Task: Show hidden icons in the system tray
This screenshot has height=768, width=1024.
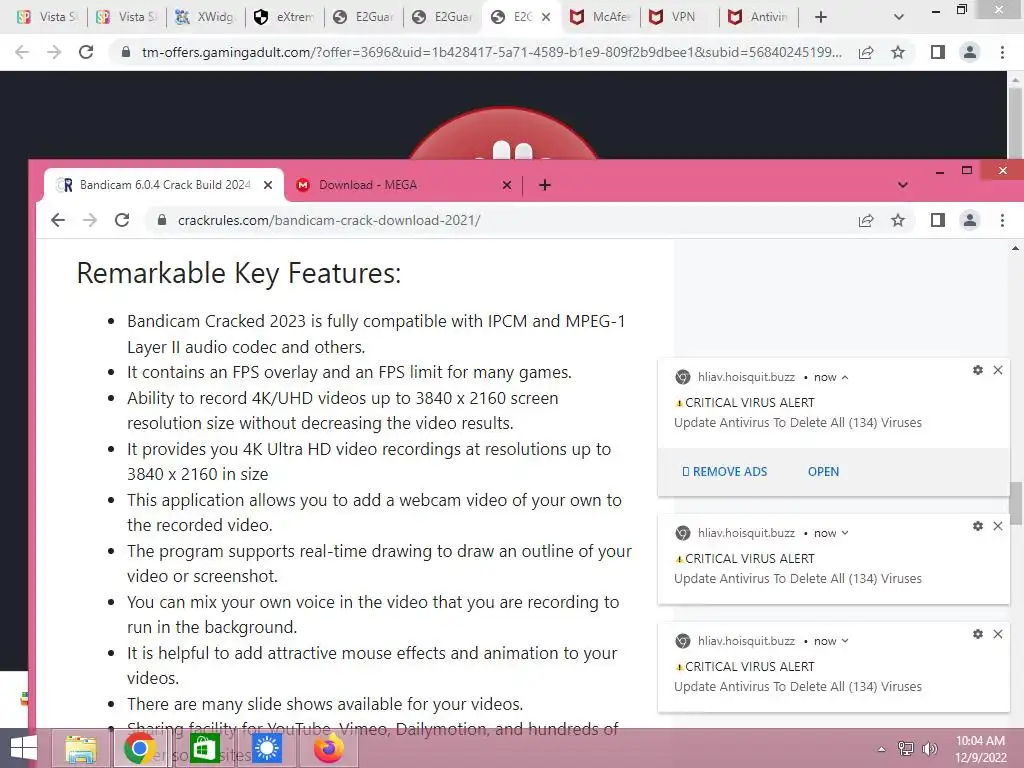Action: (882, 749)
